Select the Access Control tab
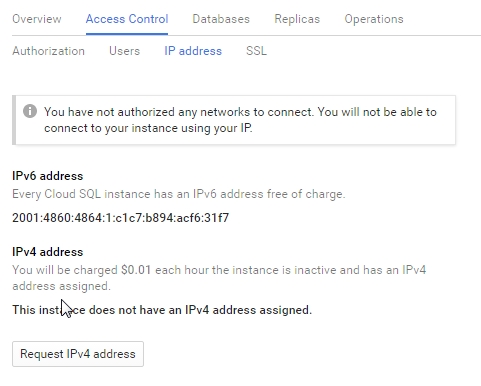The height and width of the screenshot is (386, 481). click(127, 19)
